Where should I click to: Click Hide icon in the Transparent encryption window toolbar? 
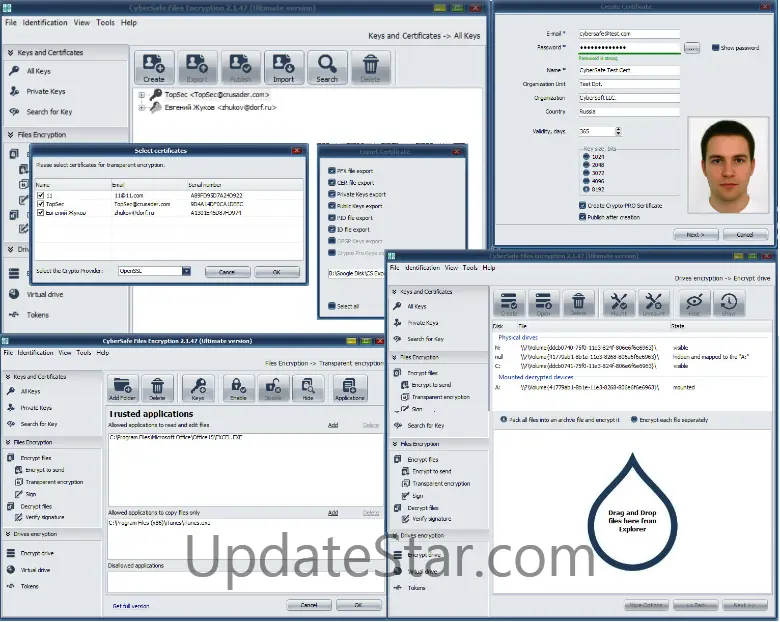(x=308, y=388)
